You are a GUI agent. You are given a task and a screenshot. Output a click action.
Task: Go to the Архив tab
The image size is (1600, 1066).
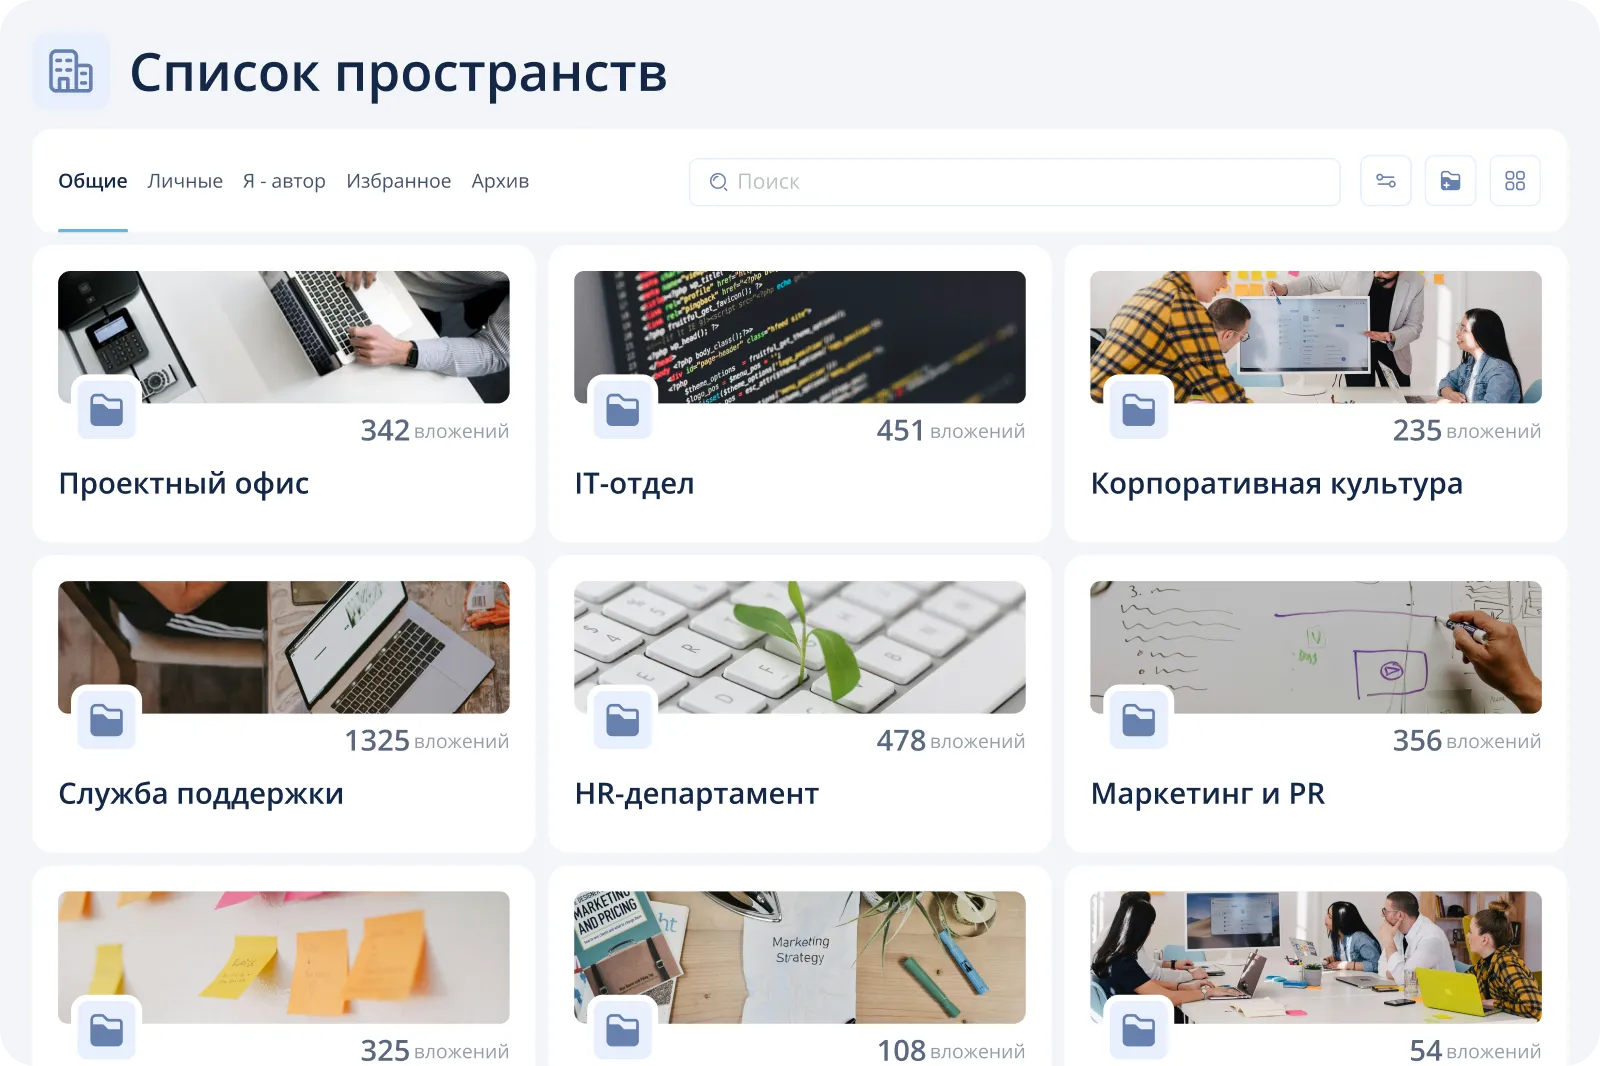pos(500,181)
